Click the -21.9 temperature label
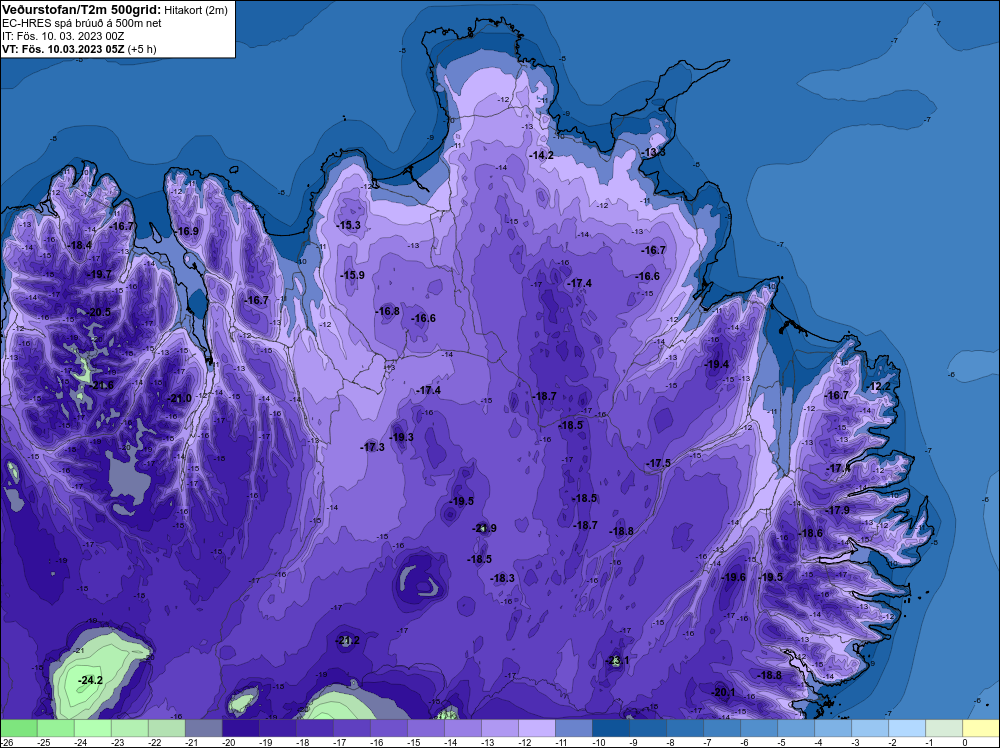Screen dimensions: 1000x748 pos(485,529)
